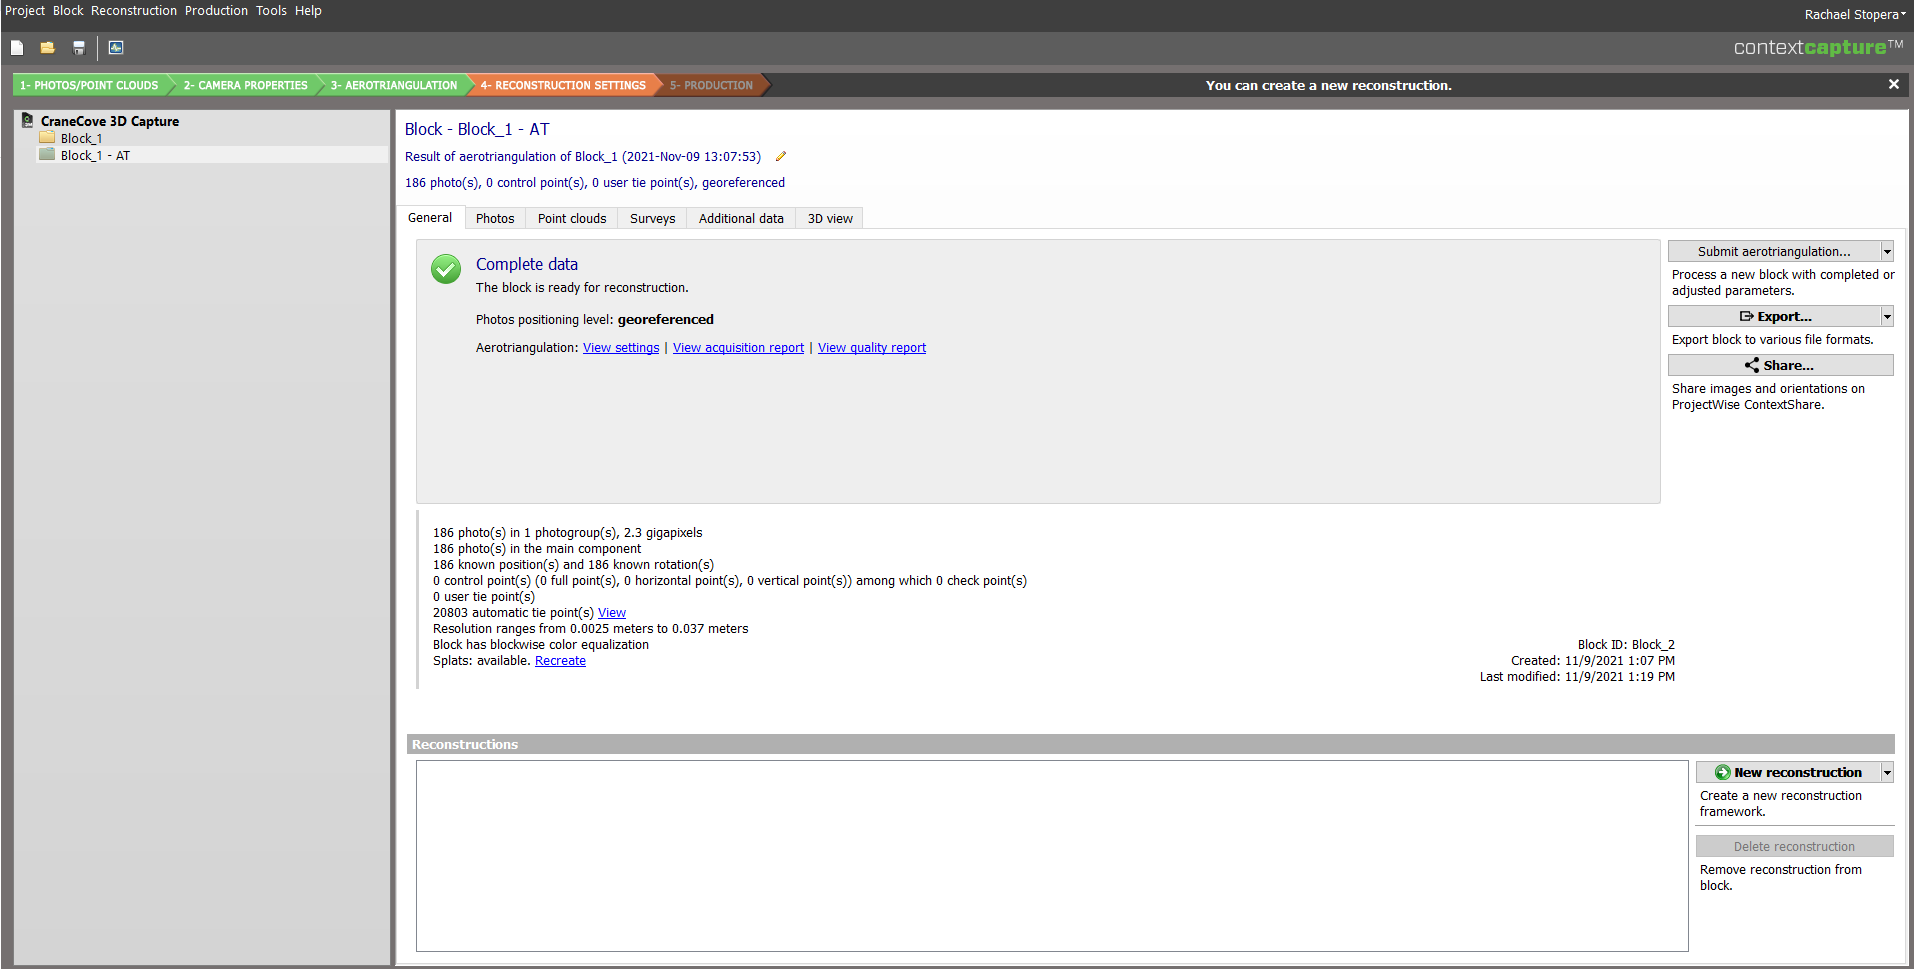The height and width of the screenshot is (969, 1914).
Task: Switch to the Point clouds tab
Action: coord(572,218)
